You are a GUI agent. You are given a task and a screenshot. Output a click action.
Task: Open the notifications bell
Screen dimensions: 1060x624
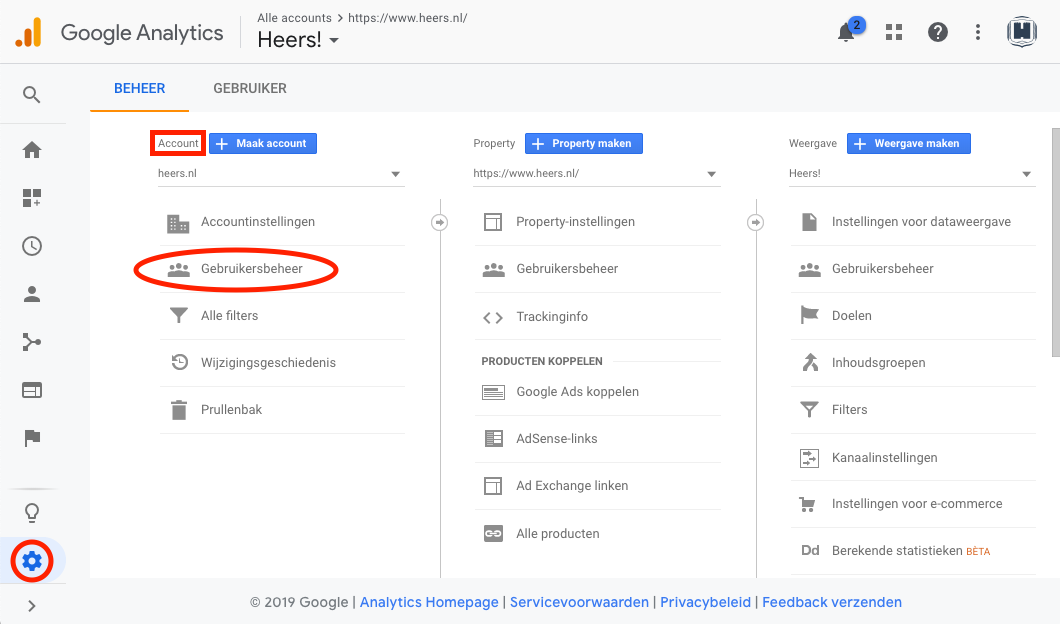(846, 32)
